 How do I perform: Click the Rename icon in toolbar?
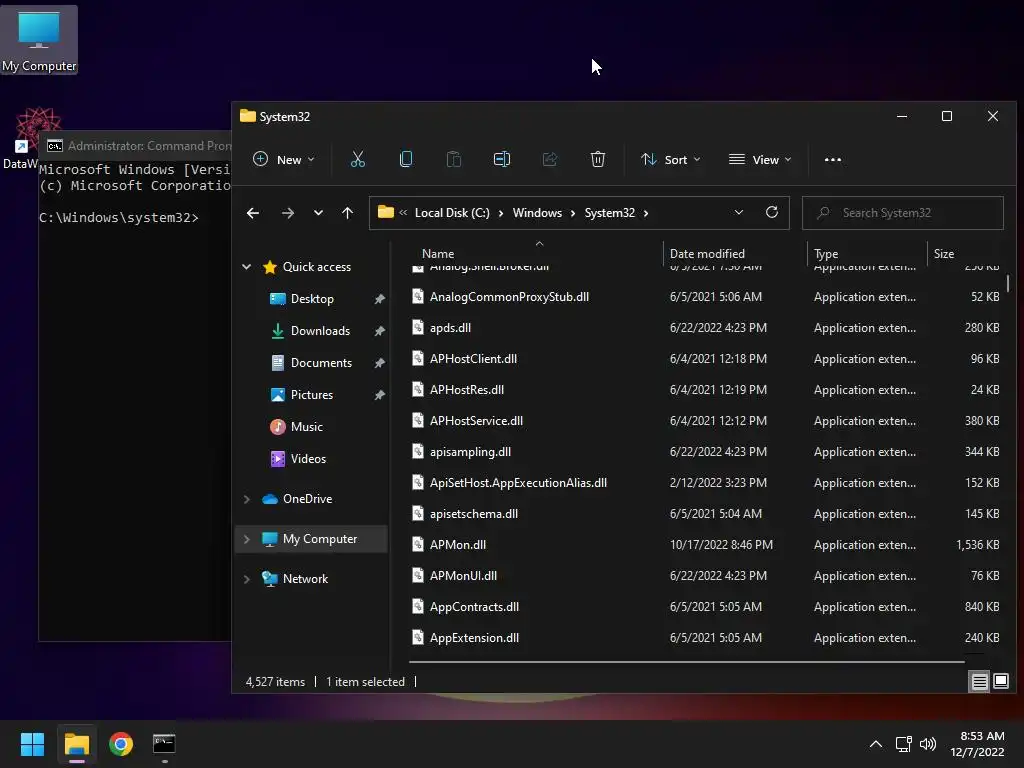[502, 159]
